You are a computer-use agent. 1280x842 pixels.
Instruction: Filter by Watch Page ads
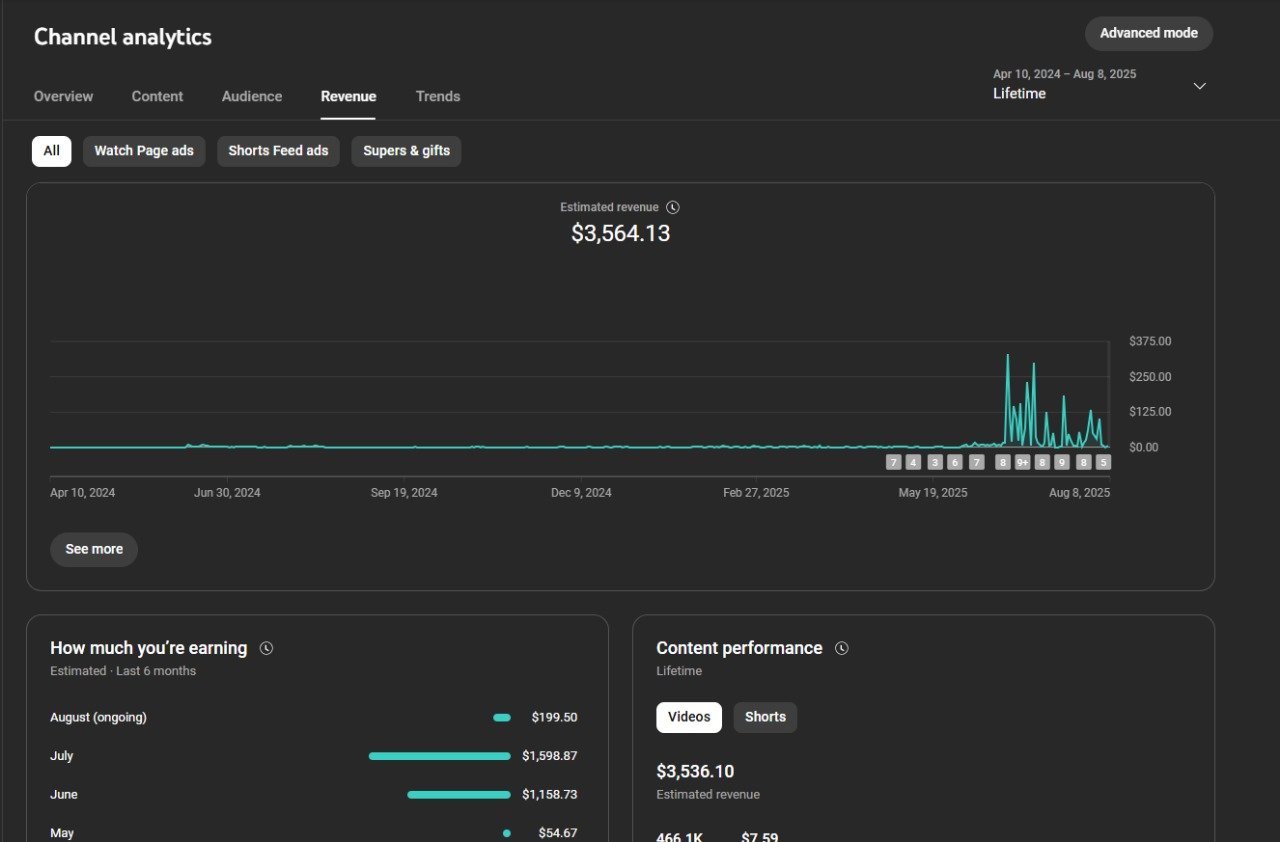point(144,151)
